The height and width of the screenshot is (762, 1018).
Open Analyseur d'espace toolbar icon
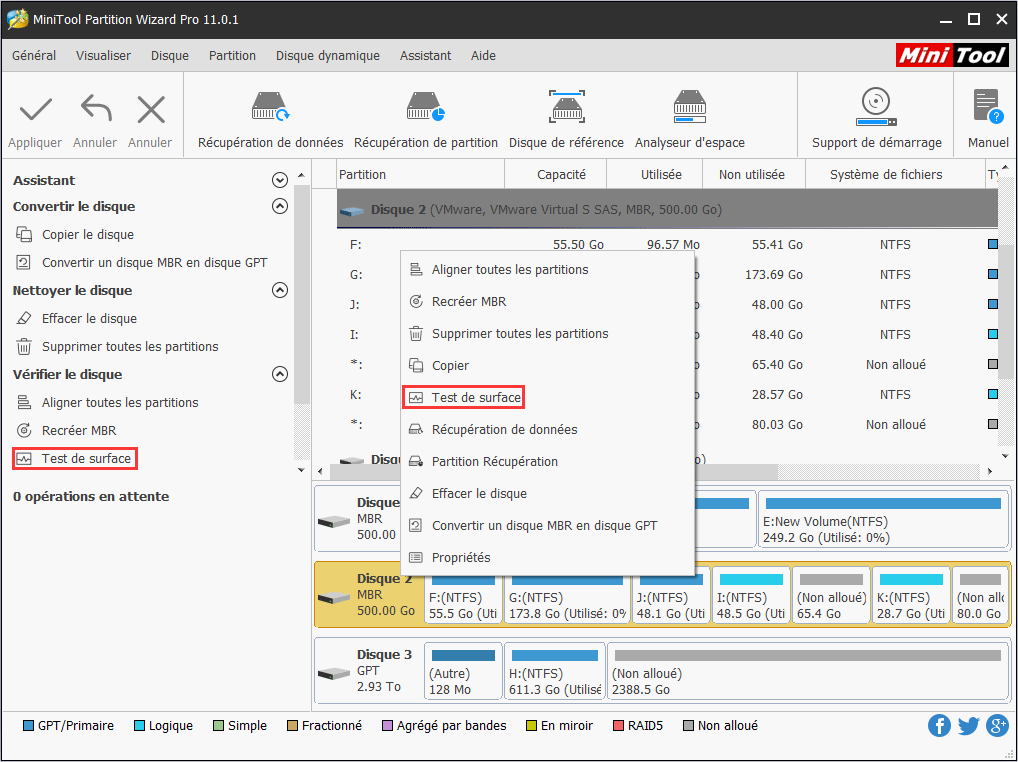689,106
